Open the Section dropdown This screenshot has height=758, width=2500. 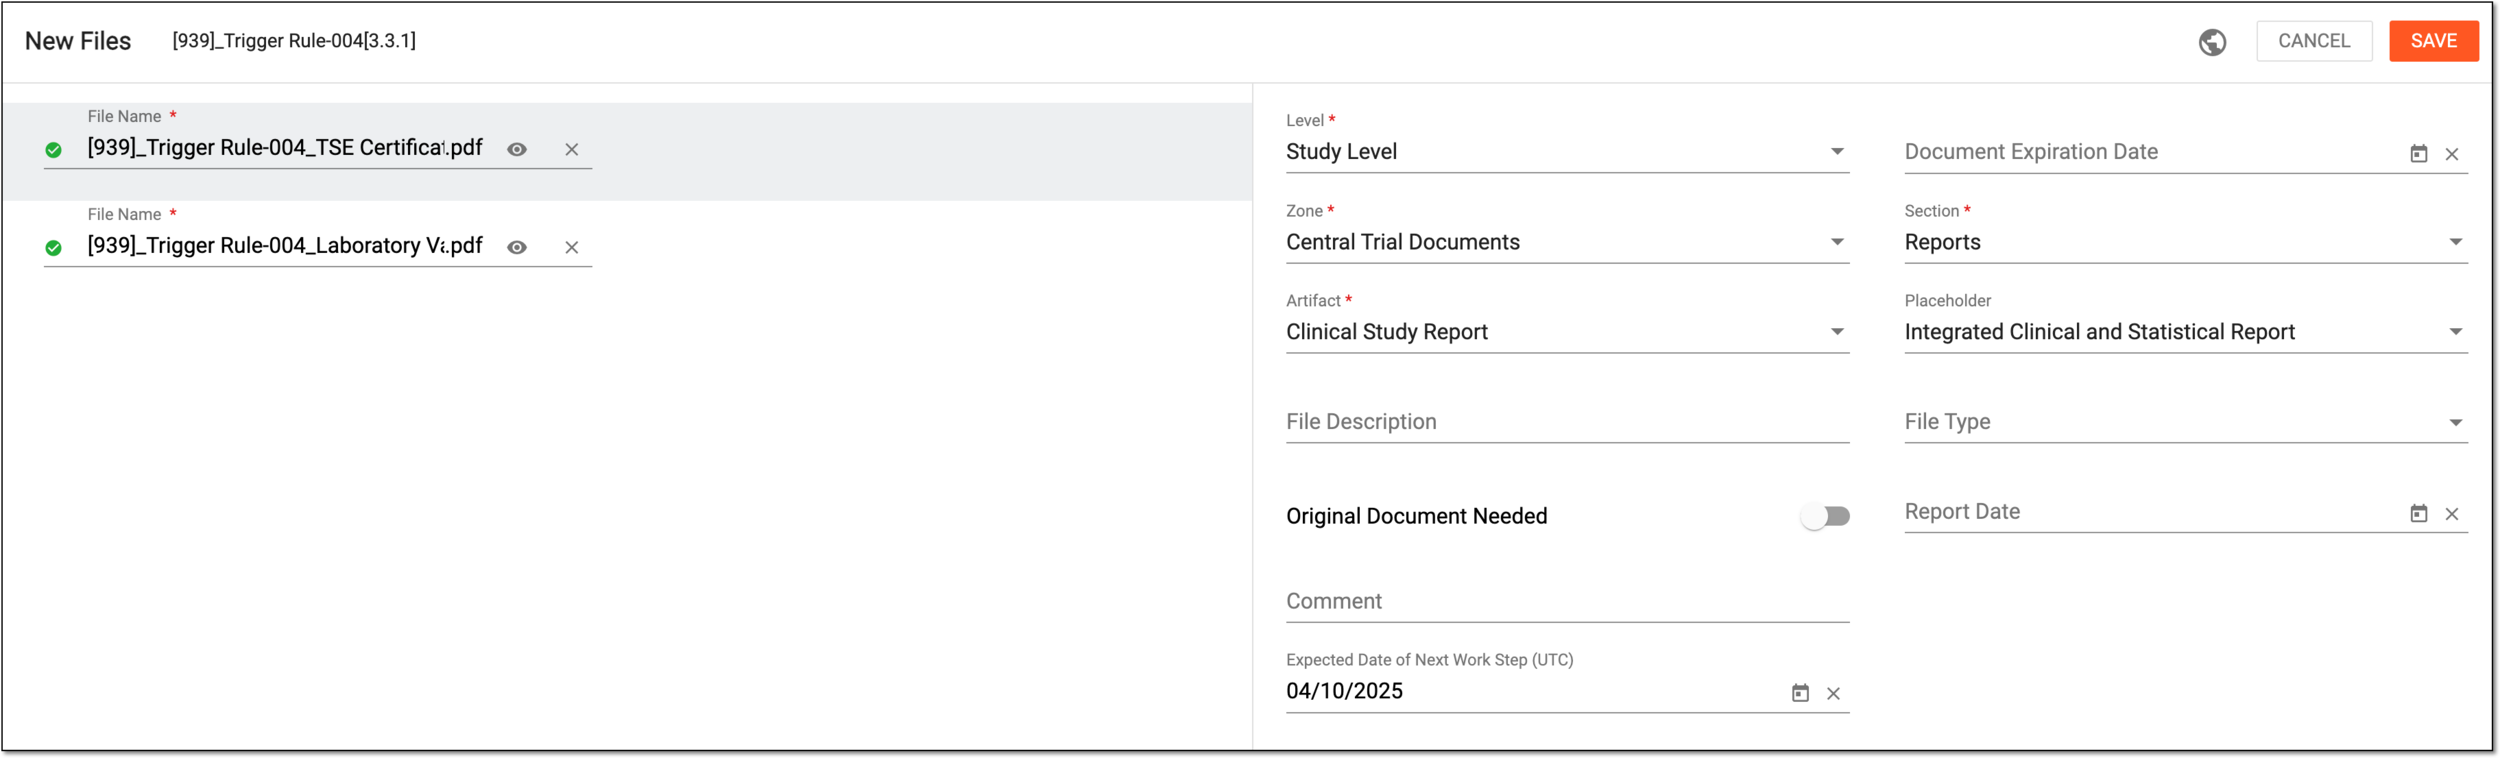click(2185, 242)
